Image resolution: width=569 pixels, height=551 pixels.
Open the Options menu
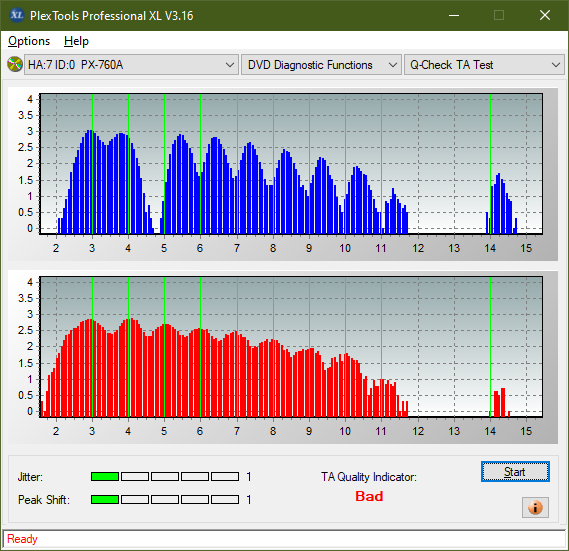point(29,41)
